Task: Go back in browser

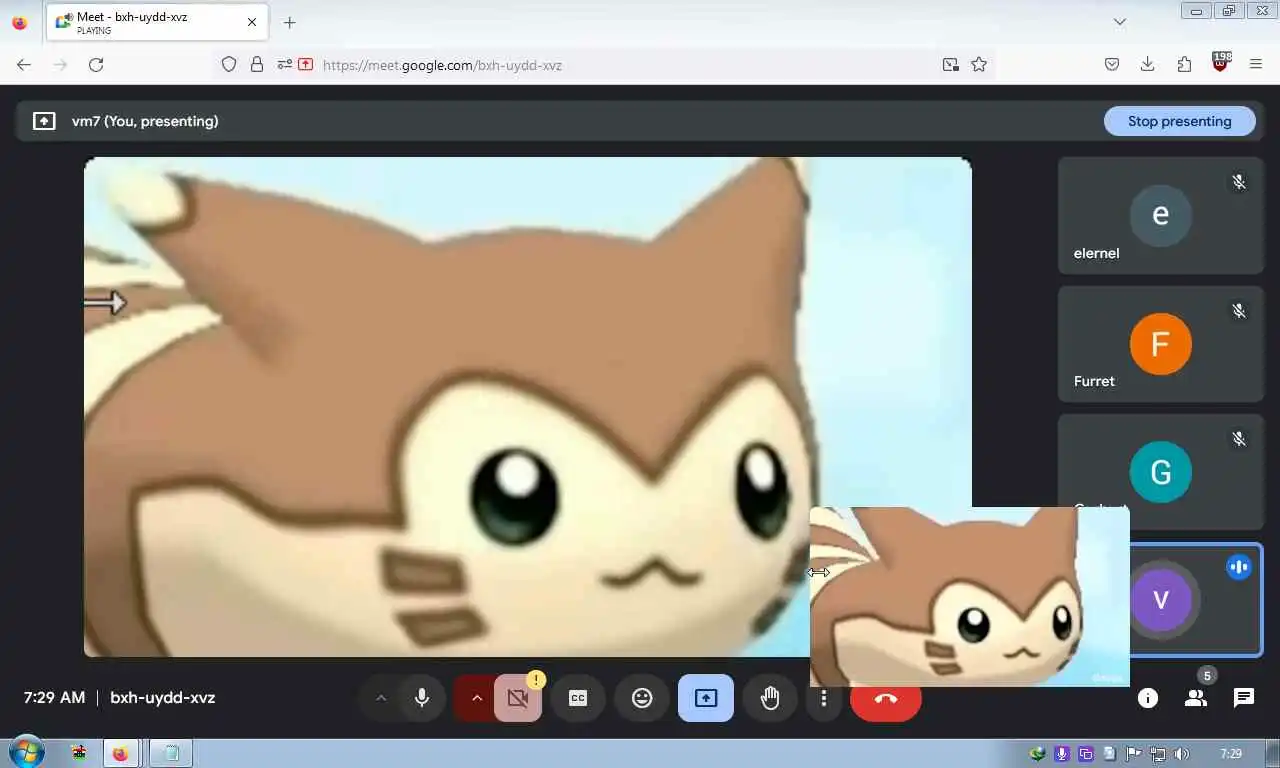Action: [x=24, y=65]
